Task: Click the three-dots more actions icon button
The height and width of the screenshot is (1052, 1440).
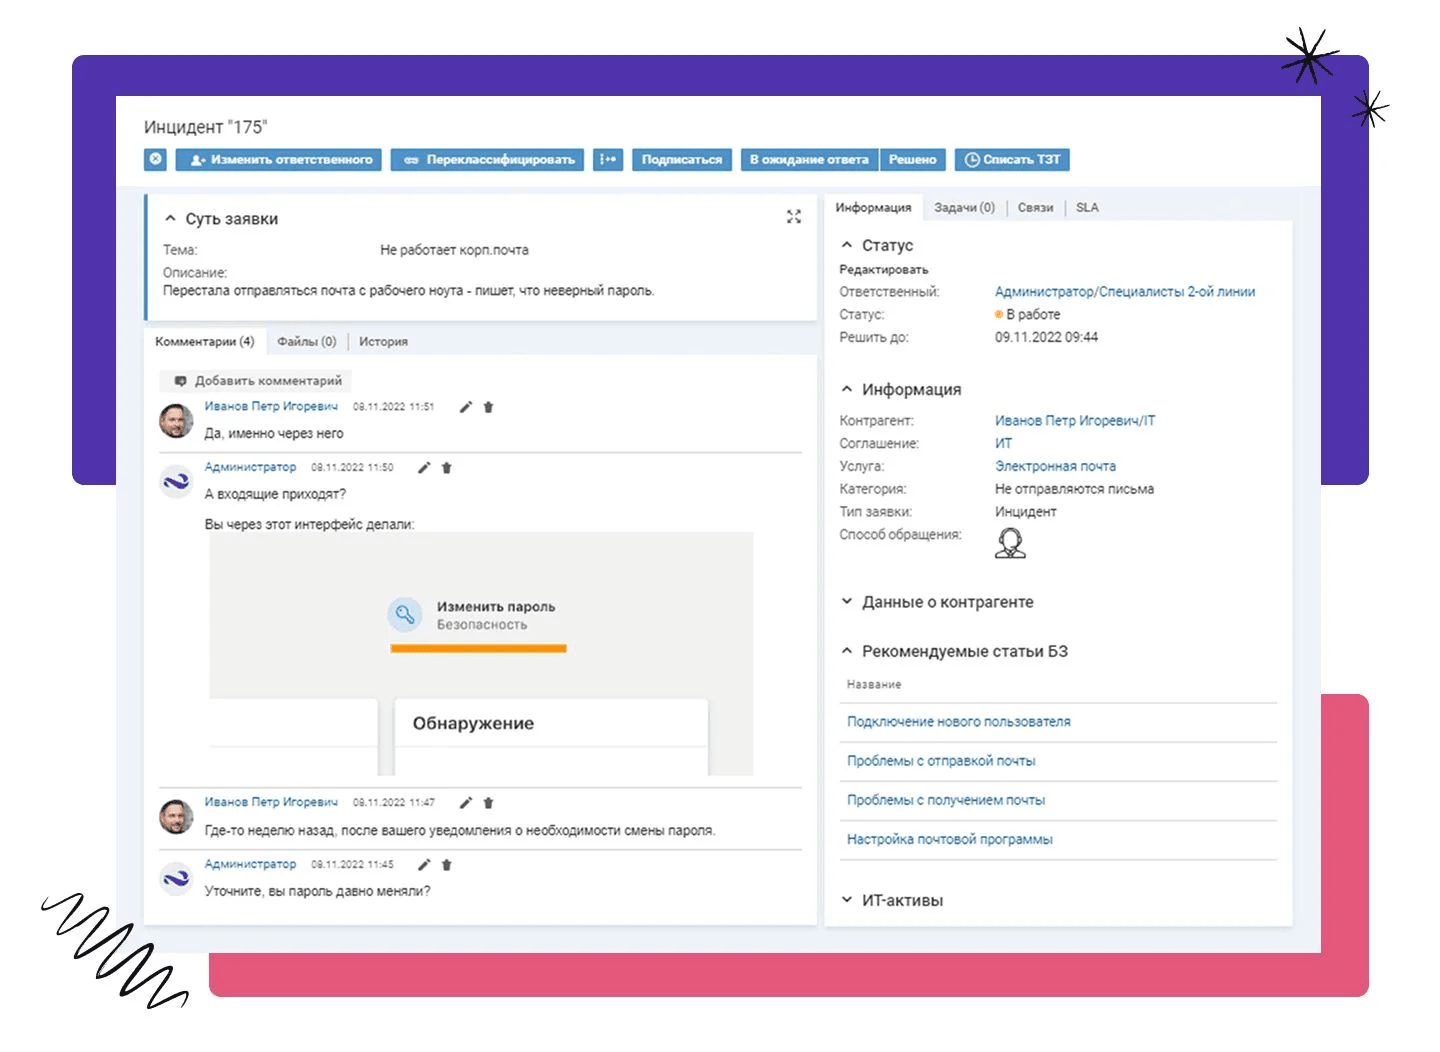Action: pos(607,159)
